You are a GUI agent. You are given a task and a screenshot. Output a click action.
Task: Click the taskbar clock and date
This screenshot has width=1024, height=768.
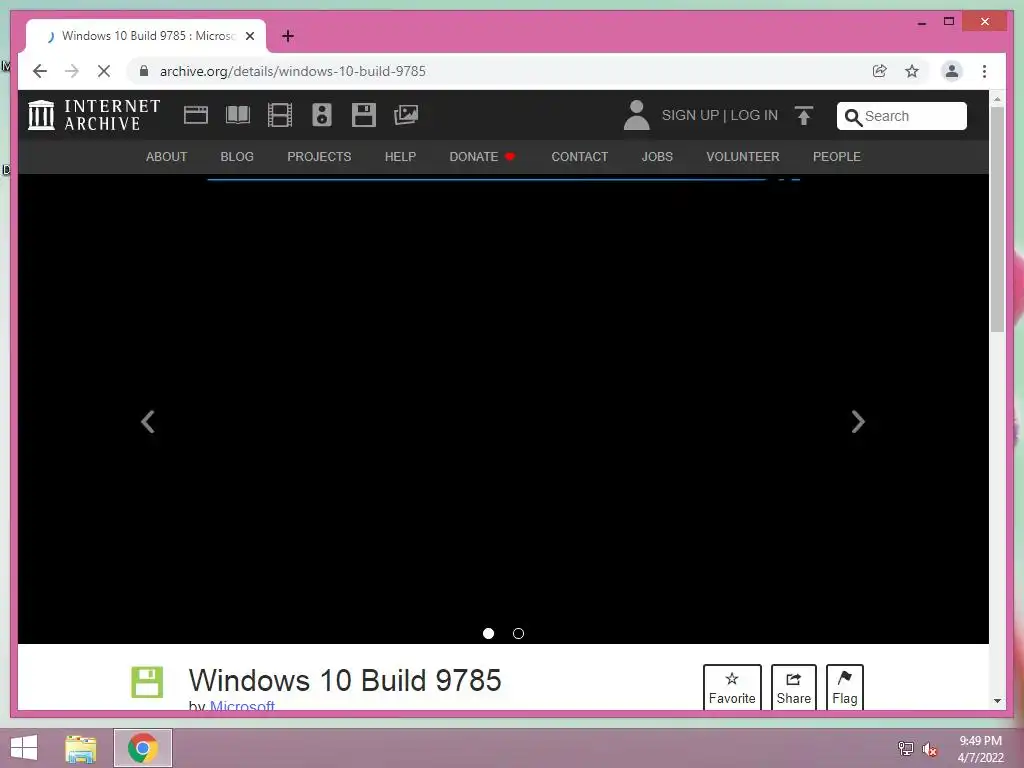[x=980, y=749]
